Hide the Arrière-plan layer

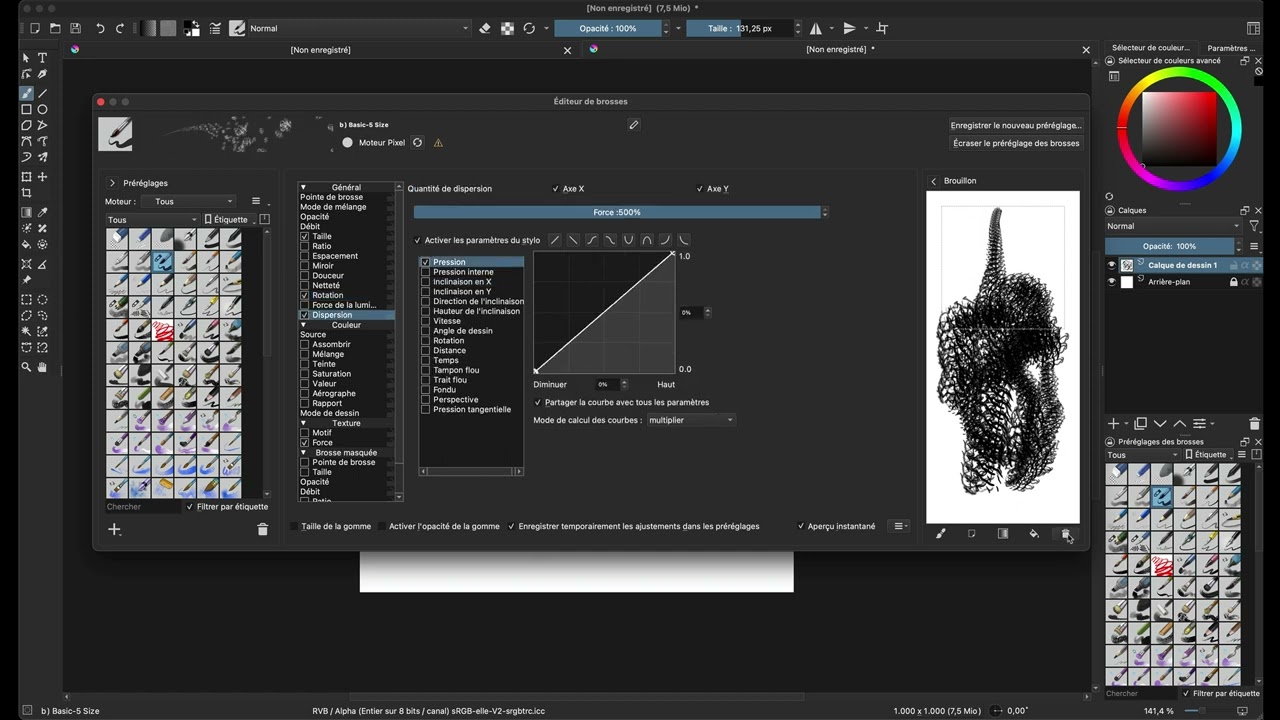point(1111,282)
